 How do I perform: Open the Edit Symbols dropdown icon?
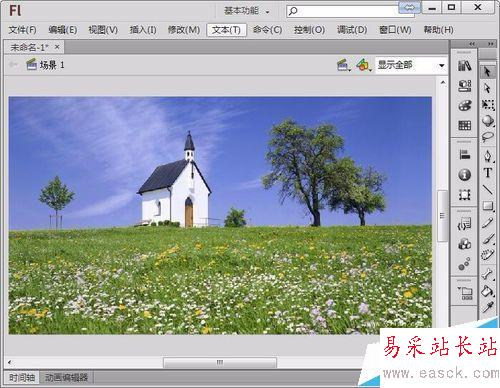point(364,65)
